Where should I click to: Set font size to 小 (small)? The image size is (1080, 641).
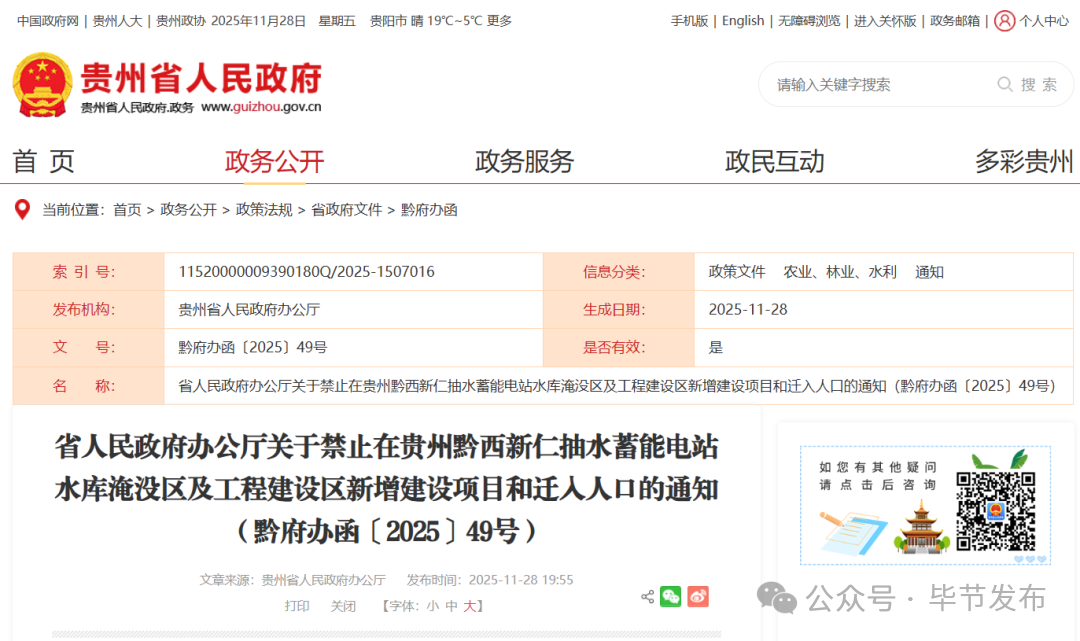point(432,606)
